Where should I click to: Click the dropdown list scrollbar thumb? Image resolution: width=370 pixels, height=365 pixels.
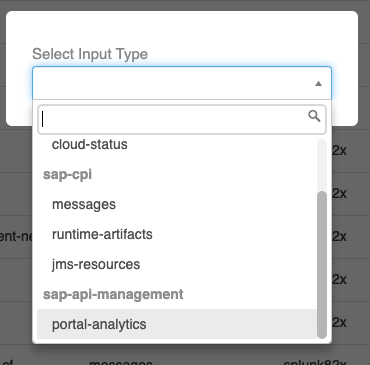coord(322,265)
